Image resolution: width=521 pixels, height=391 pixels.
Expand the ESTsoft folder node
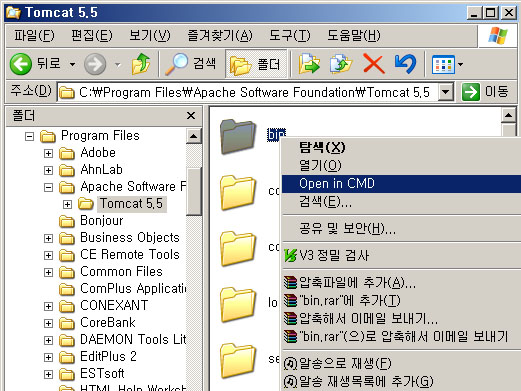[x=48, y=374]
